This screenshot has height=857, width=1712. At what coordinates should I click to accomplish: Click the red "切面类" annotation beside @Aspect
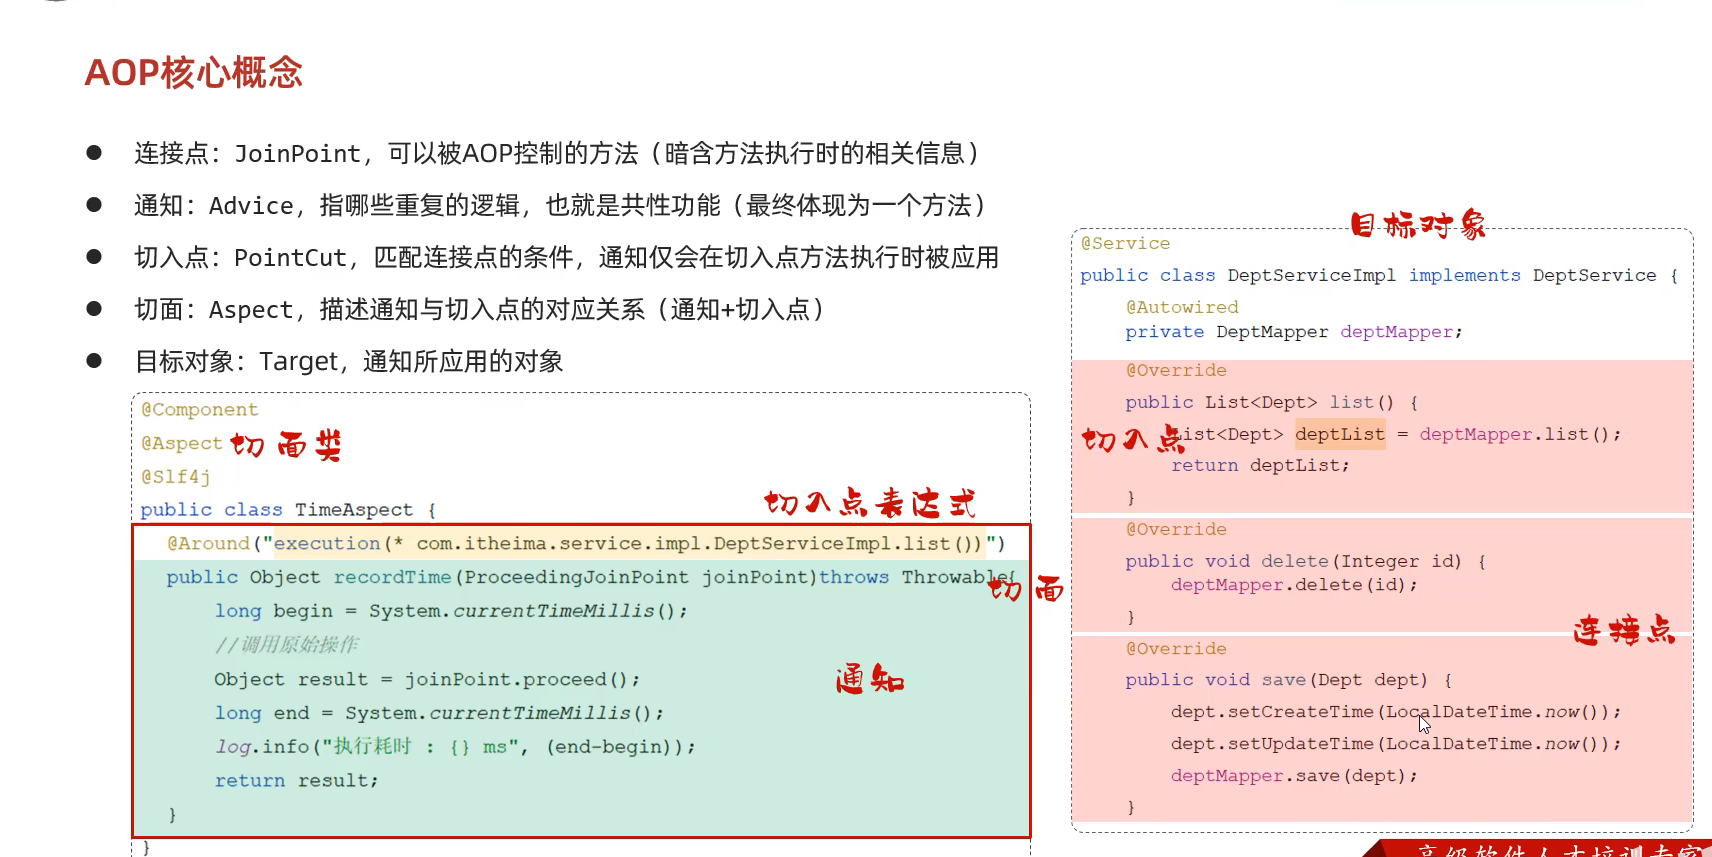(x=286, y=445)
